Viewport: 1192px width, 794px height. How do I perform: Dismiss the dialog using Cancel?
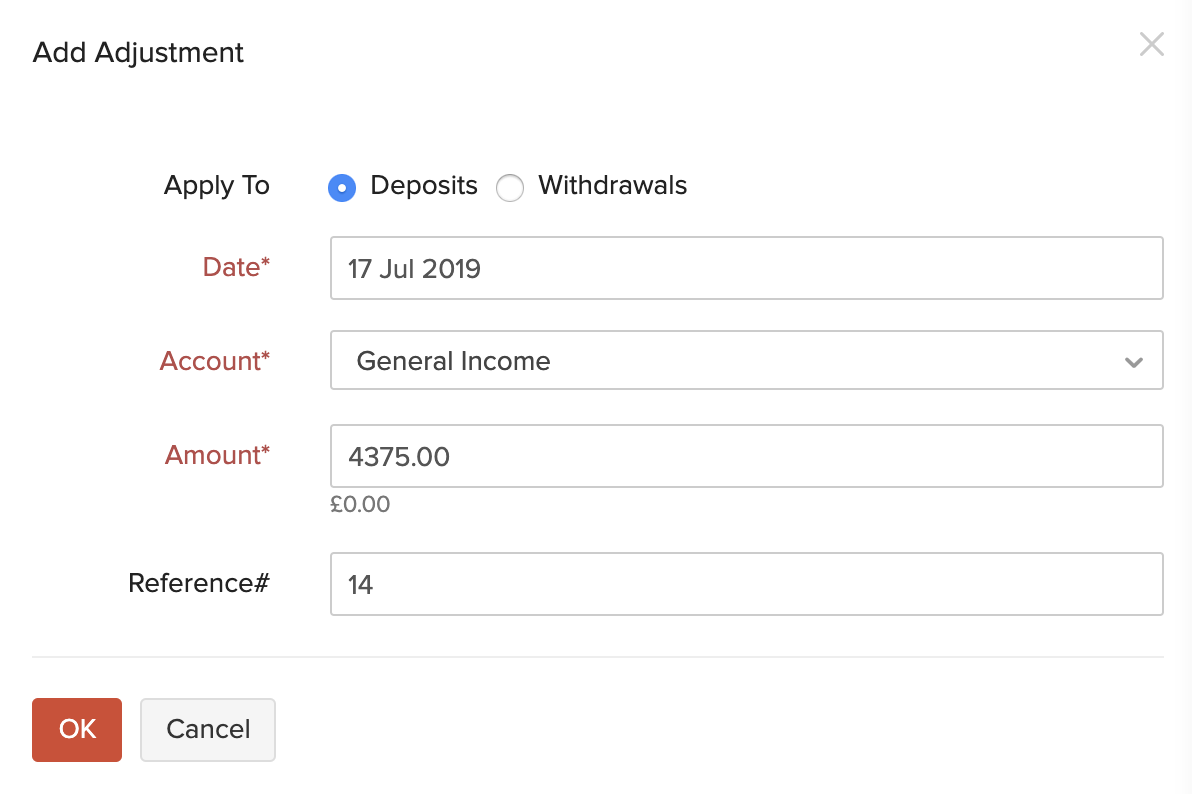[207, 729]
